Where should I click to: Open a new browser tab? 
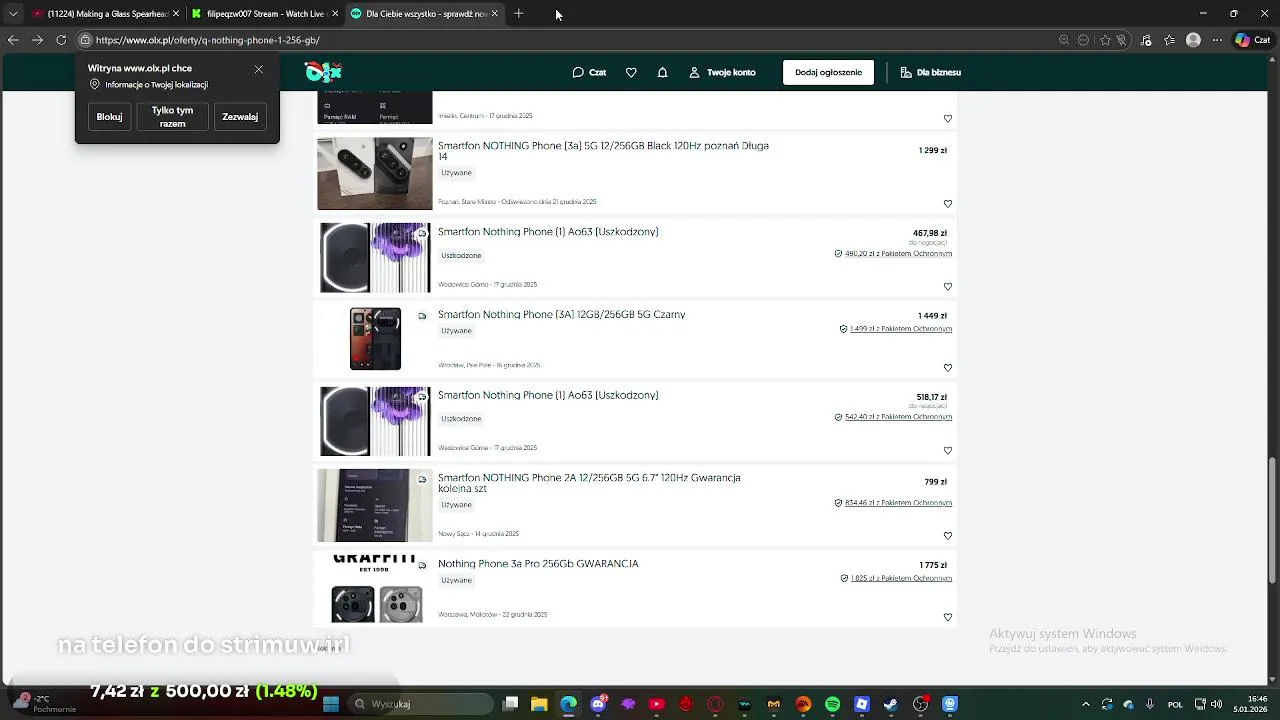518,14
